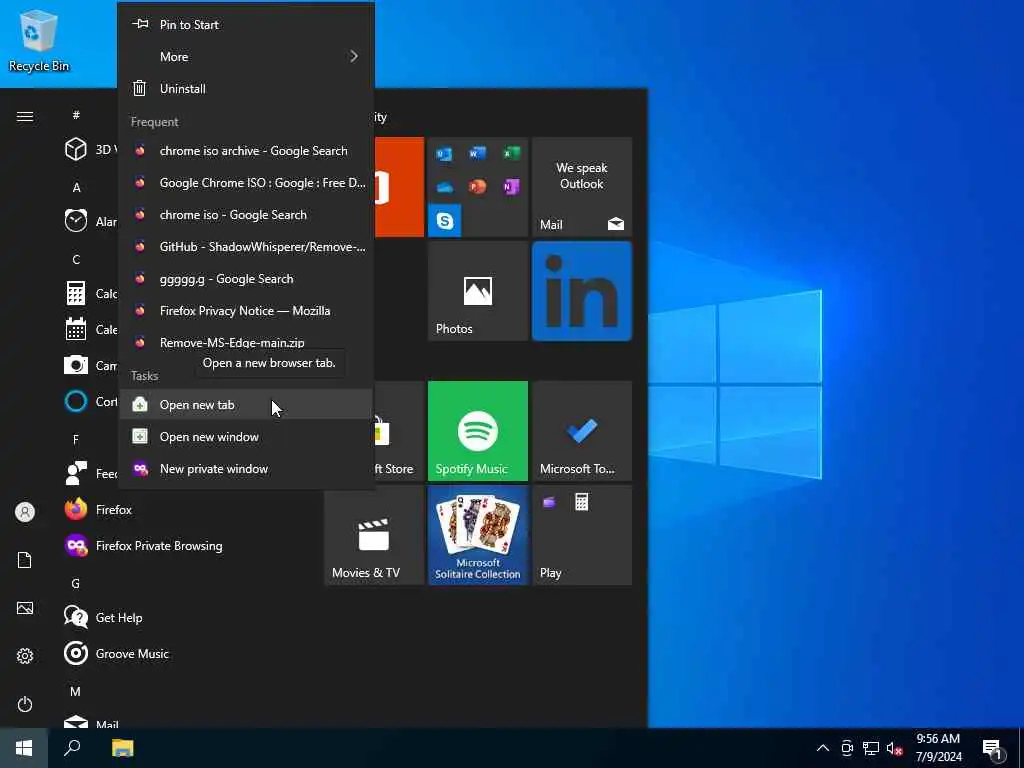The width and height of the screenshot is (1024, 768).
Task: Click the Windows Start button
Action: pos(24,748)
